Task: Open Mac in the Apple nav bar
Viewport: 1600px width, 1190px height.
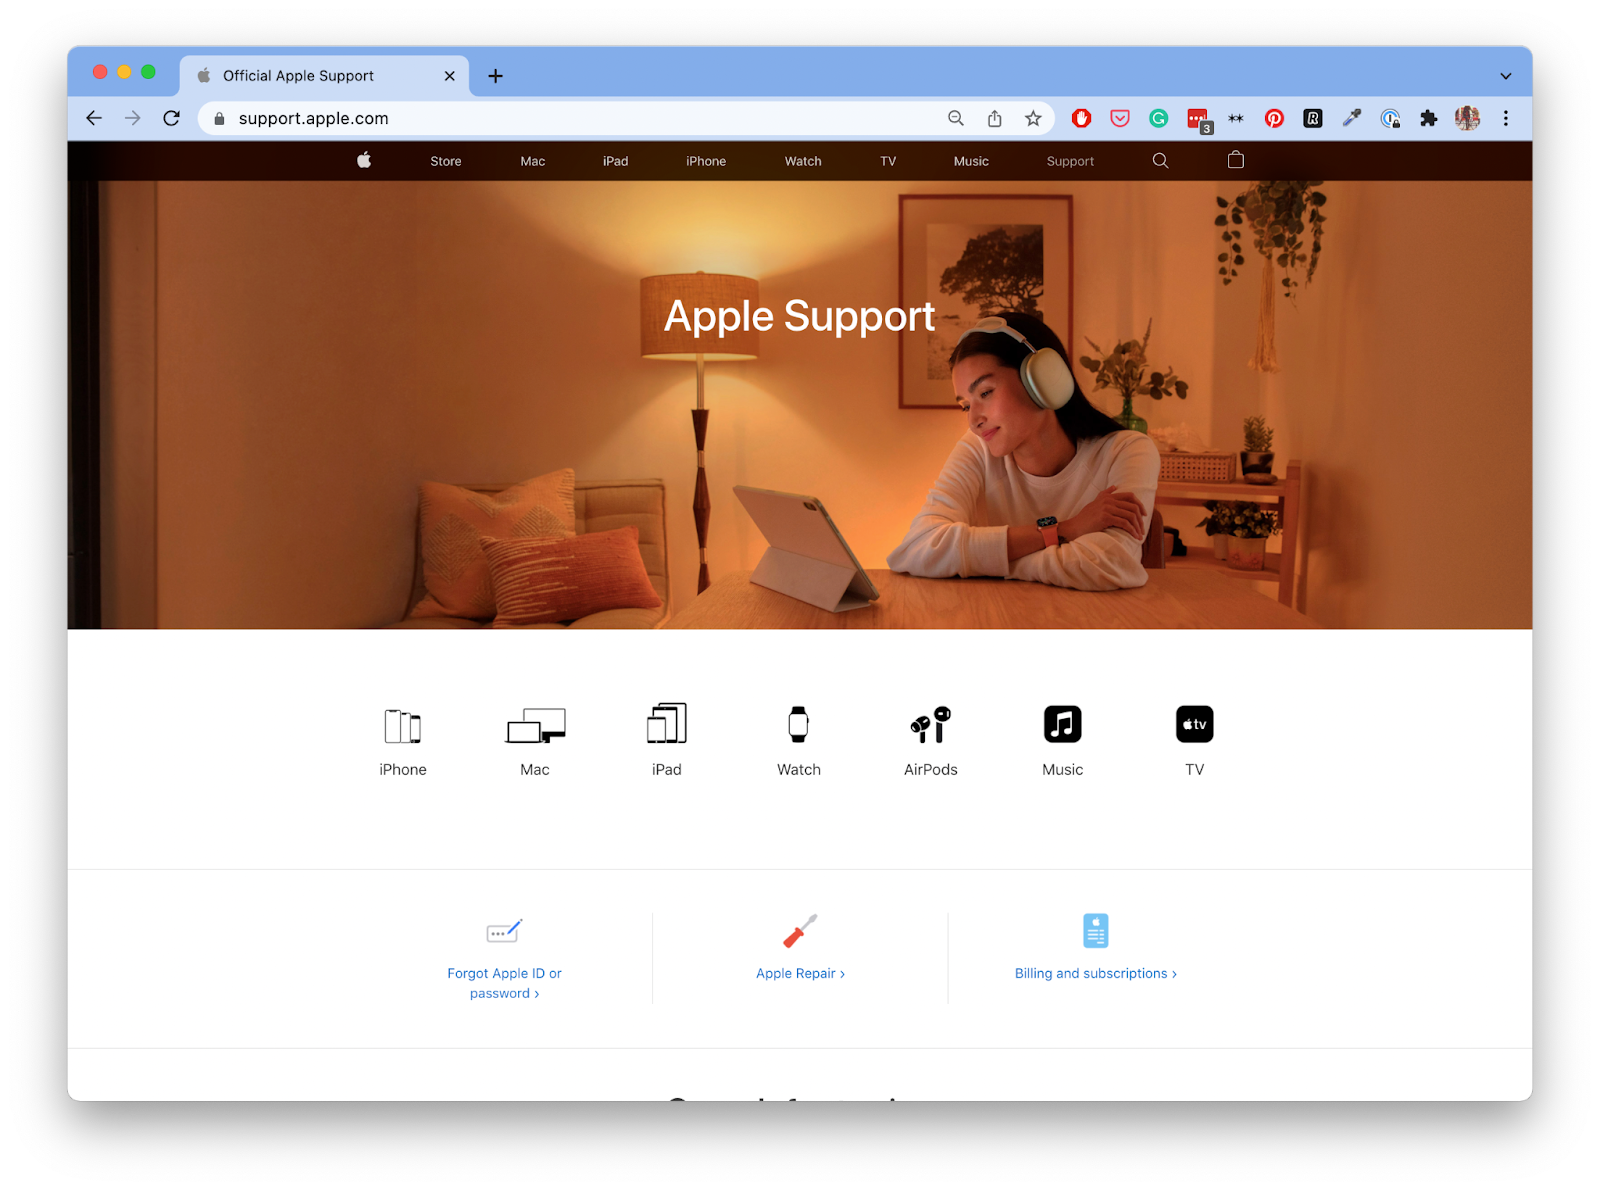Action: click(x=533, y=161)
